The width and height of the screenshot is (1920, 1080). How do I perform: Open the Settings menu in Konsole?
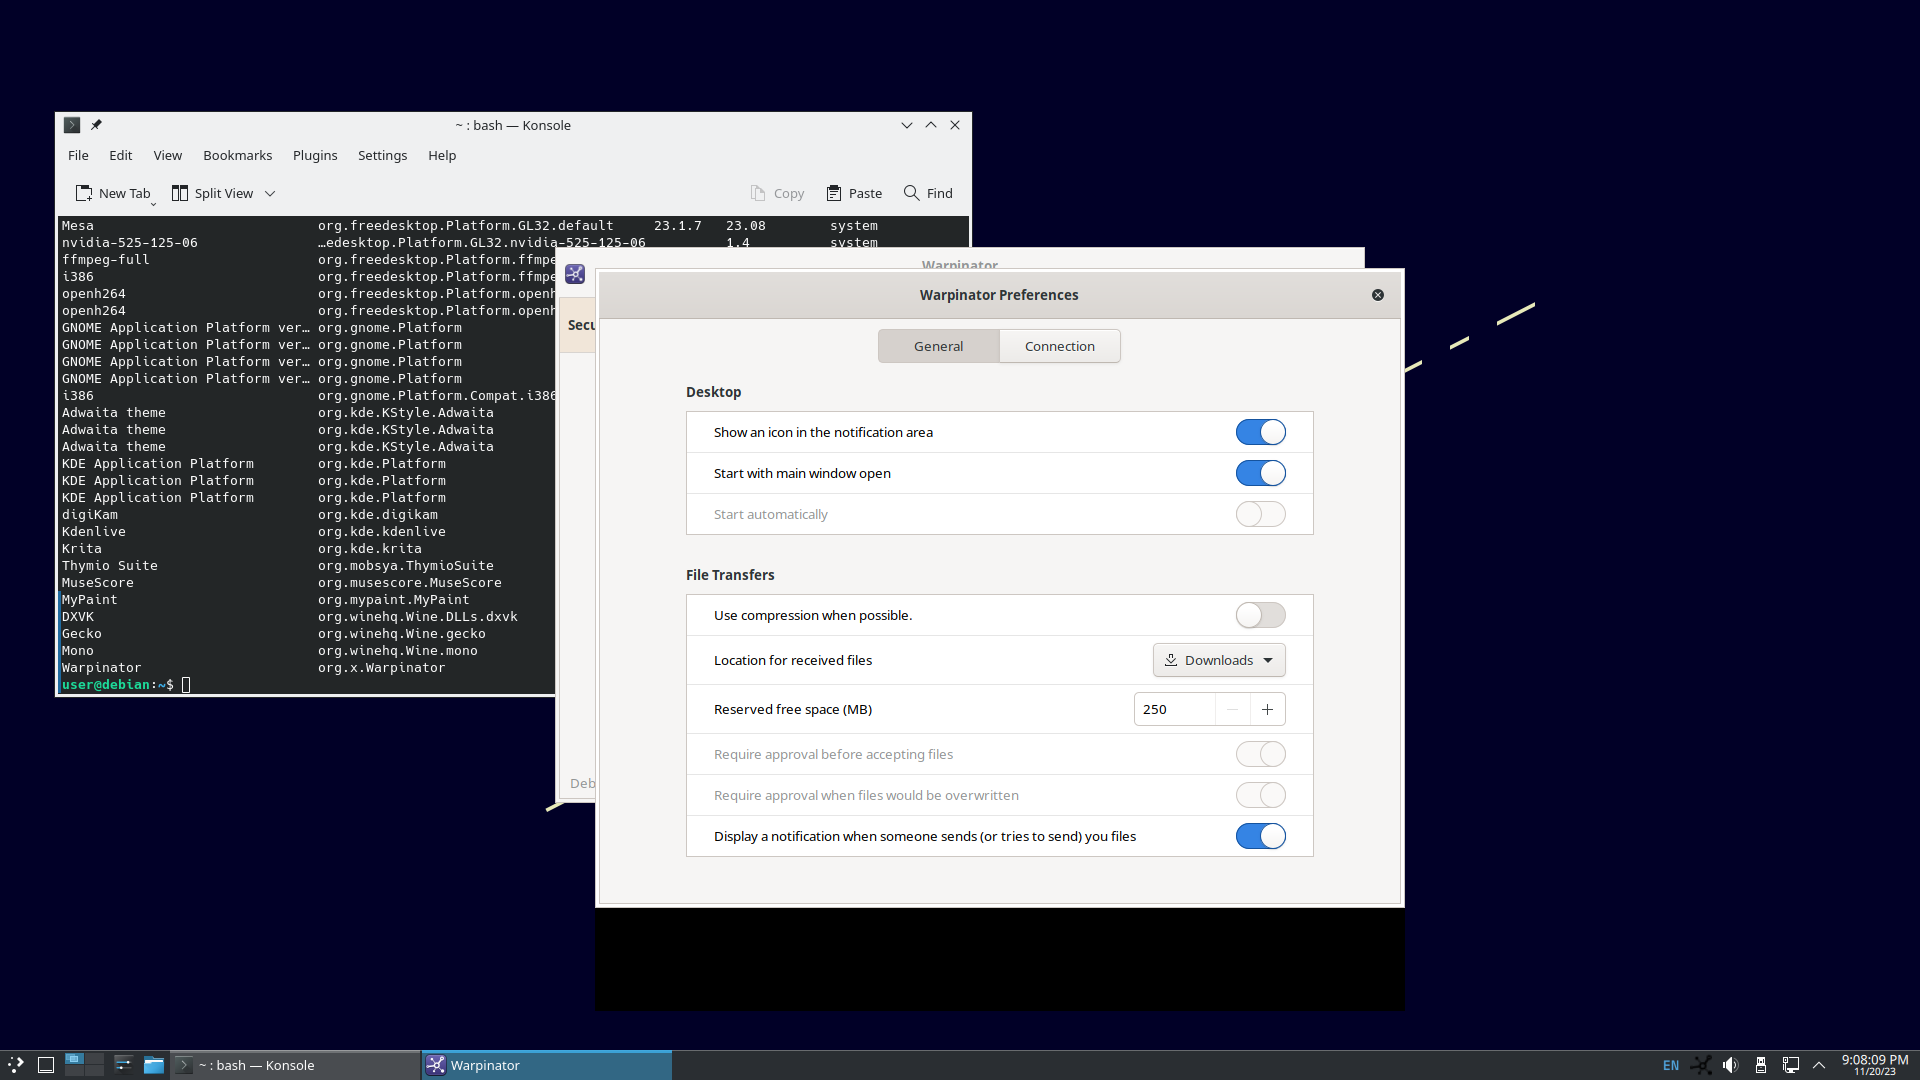[x=382, y=155]
